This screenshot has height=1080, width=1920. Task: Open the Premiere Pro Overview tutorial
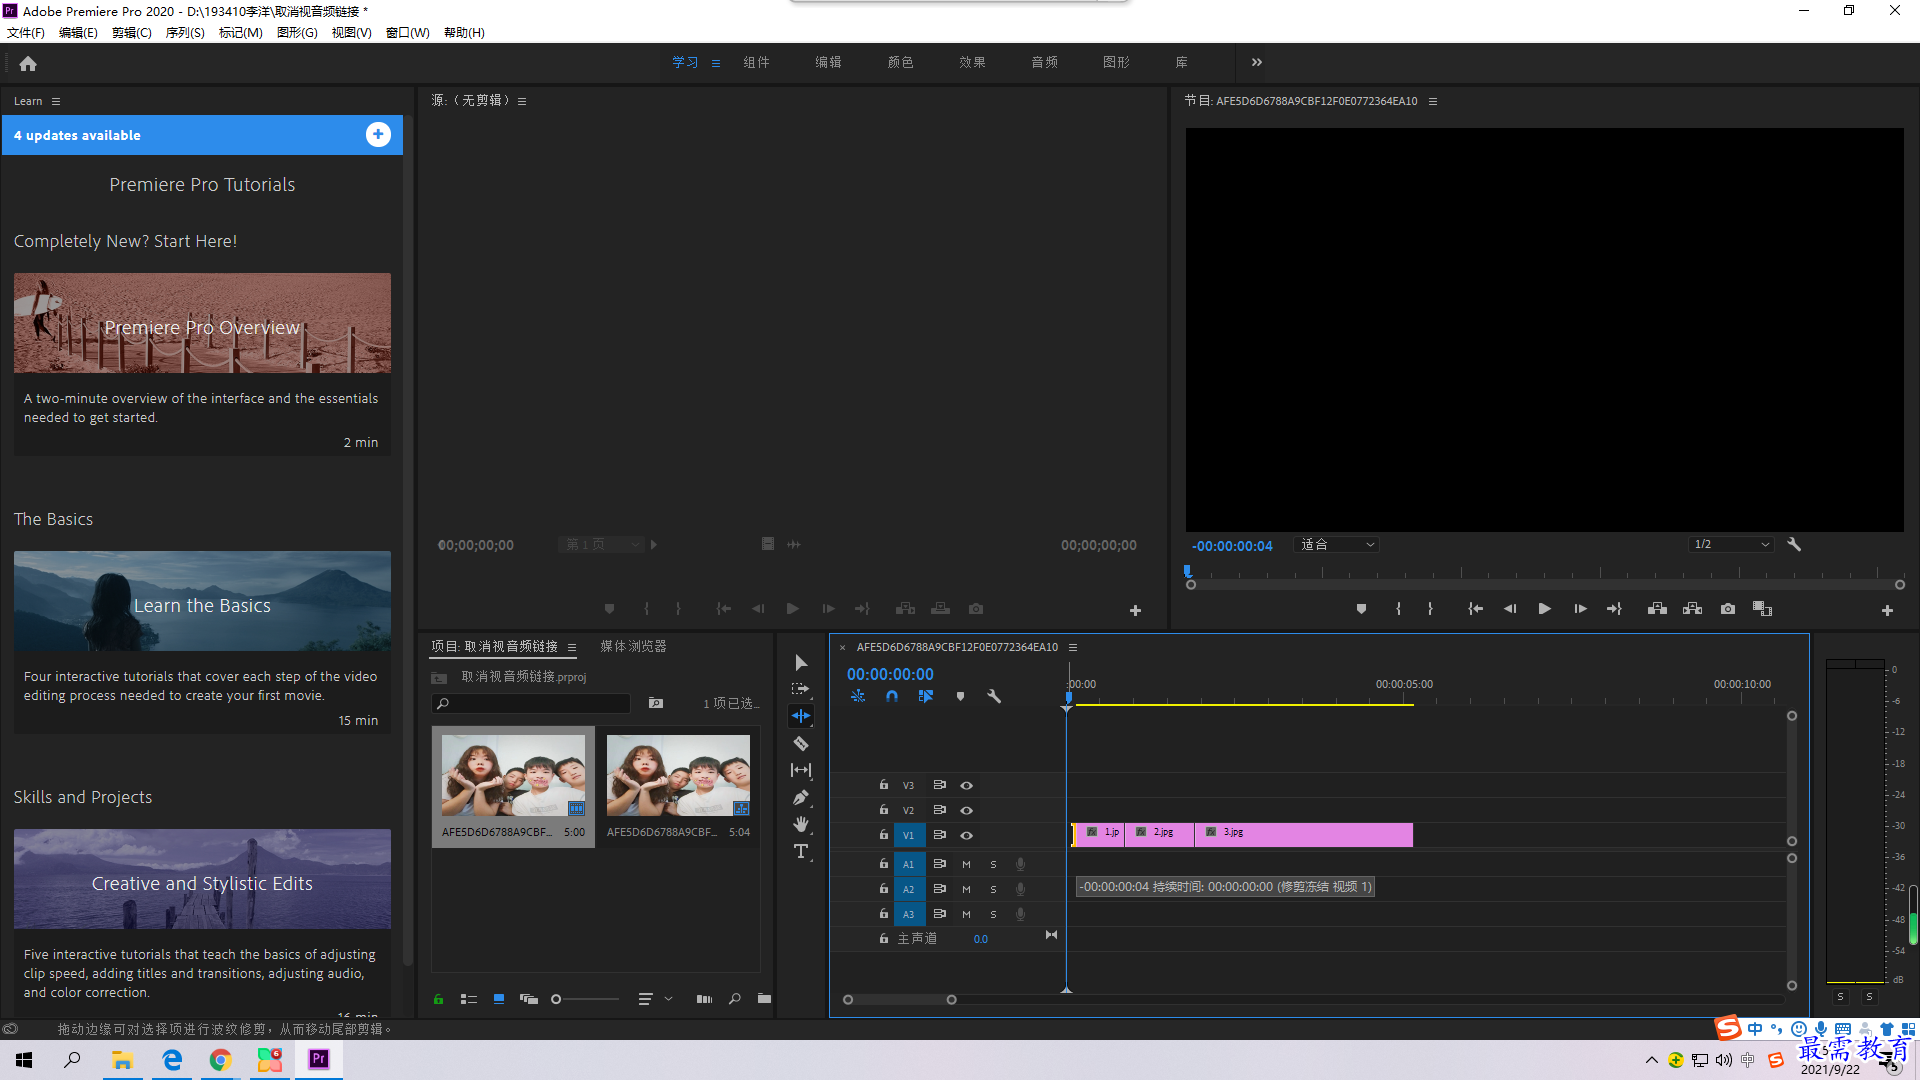pos(202,323)
